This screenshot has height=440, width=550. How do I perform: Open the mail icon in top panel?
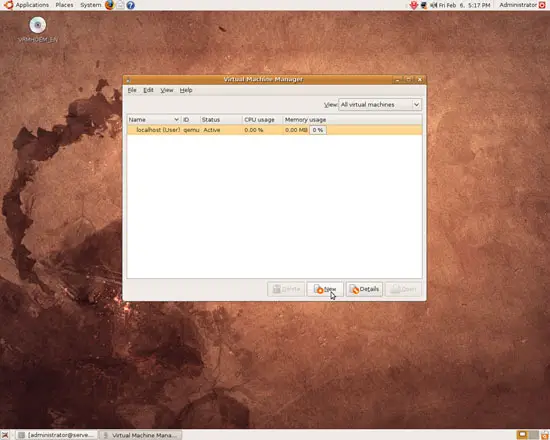click(120, 5)
